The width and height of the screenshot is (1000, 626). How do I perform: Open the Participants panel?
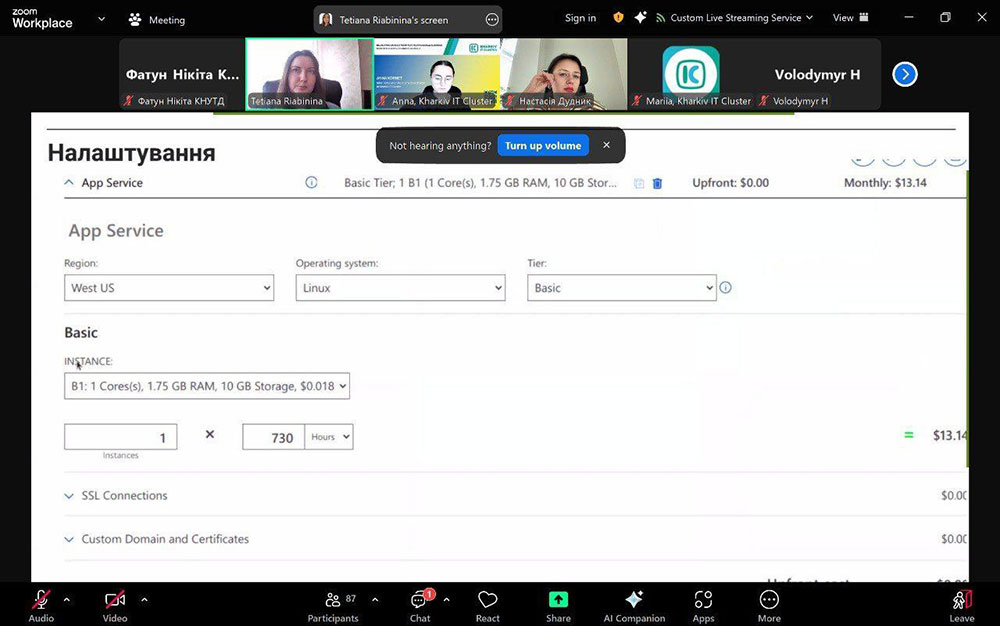click(x=333, y=606)
